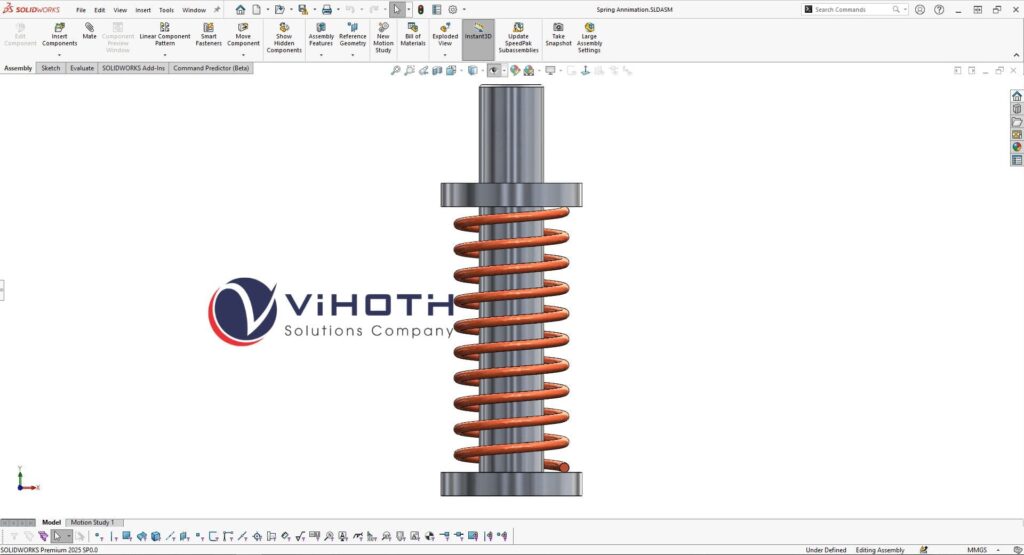Open Reference Geometry

(x=353, y=35)
